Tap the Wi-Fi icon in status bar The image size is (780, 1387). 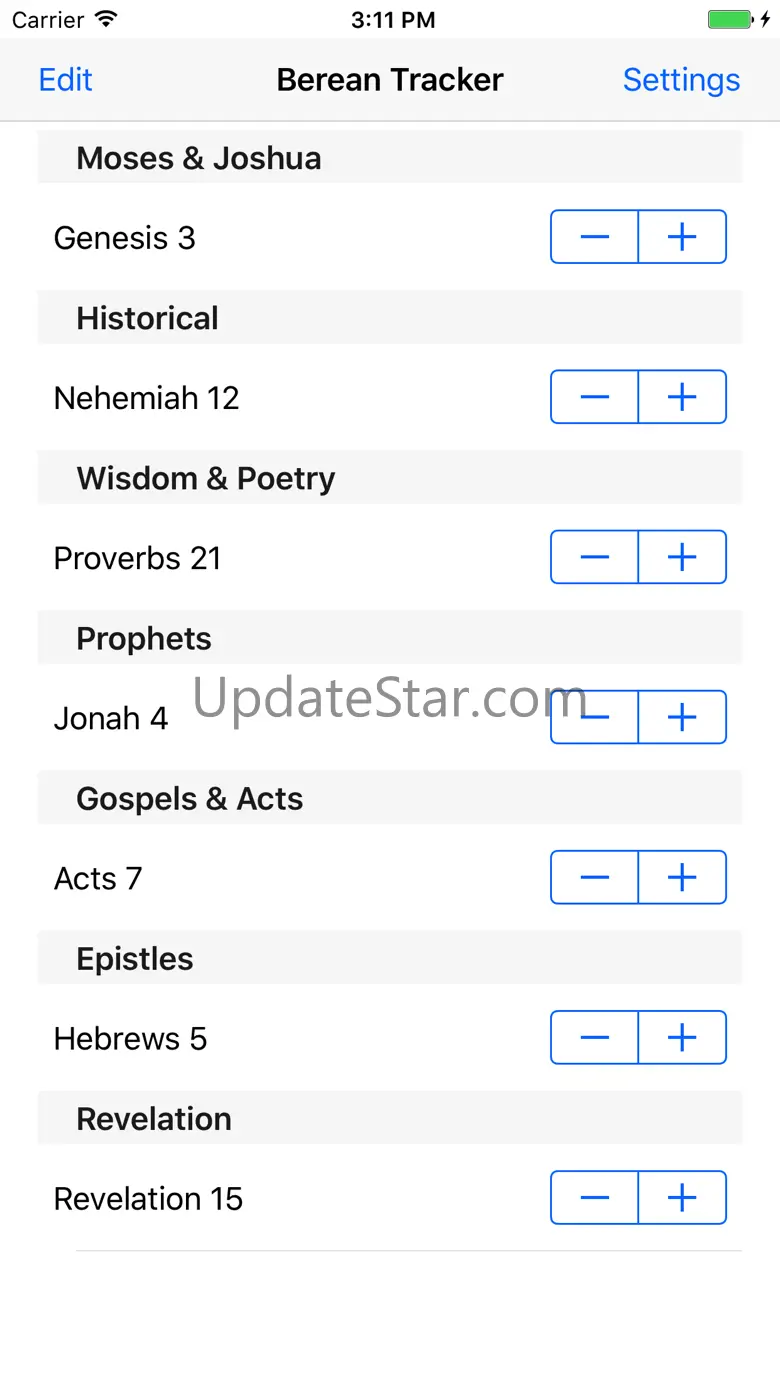click(x=105, y=20)
